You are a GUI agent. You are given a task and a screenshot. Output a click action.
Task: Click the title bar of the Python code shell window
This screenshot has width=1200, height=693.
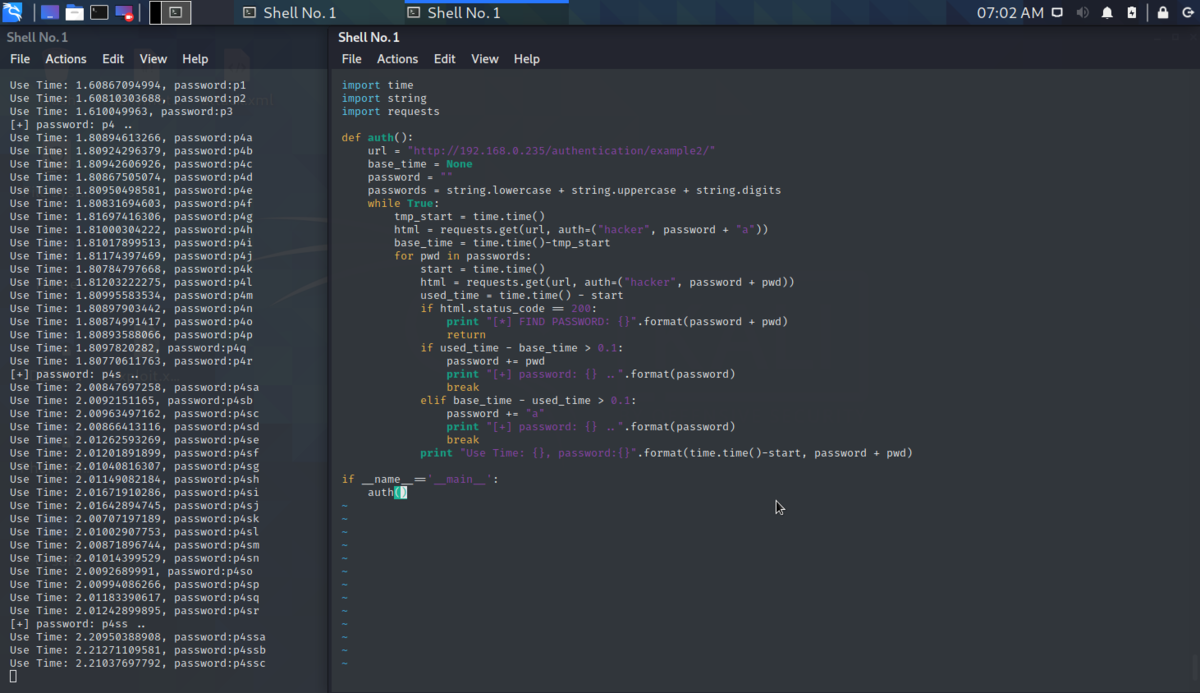765,37
